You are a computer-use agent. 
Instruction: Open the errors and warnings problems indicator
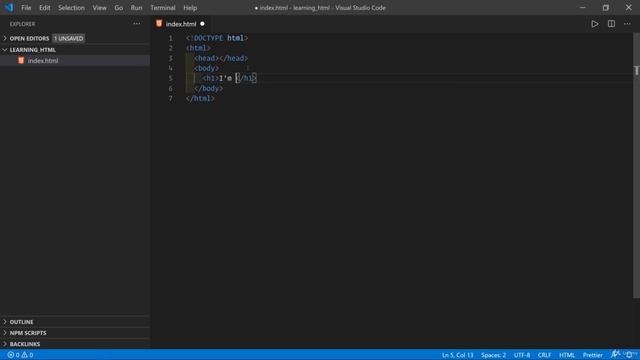(x=20, y=355)
